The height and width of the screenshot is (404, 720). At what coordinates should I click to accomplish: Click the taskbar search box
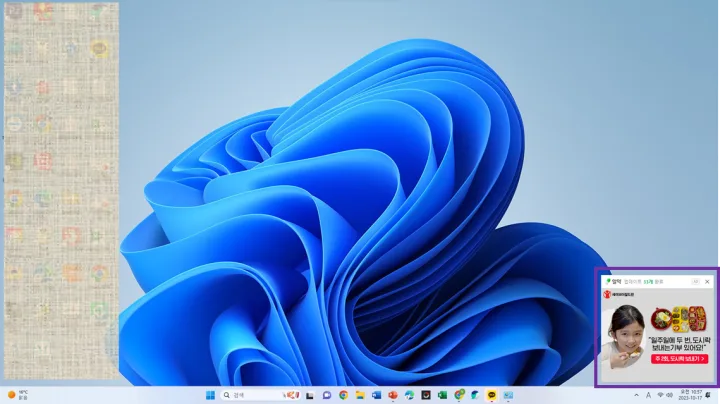click(x=260, y=395)
